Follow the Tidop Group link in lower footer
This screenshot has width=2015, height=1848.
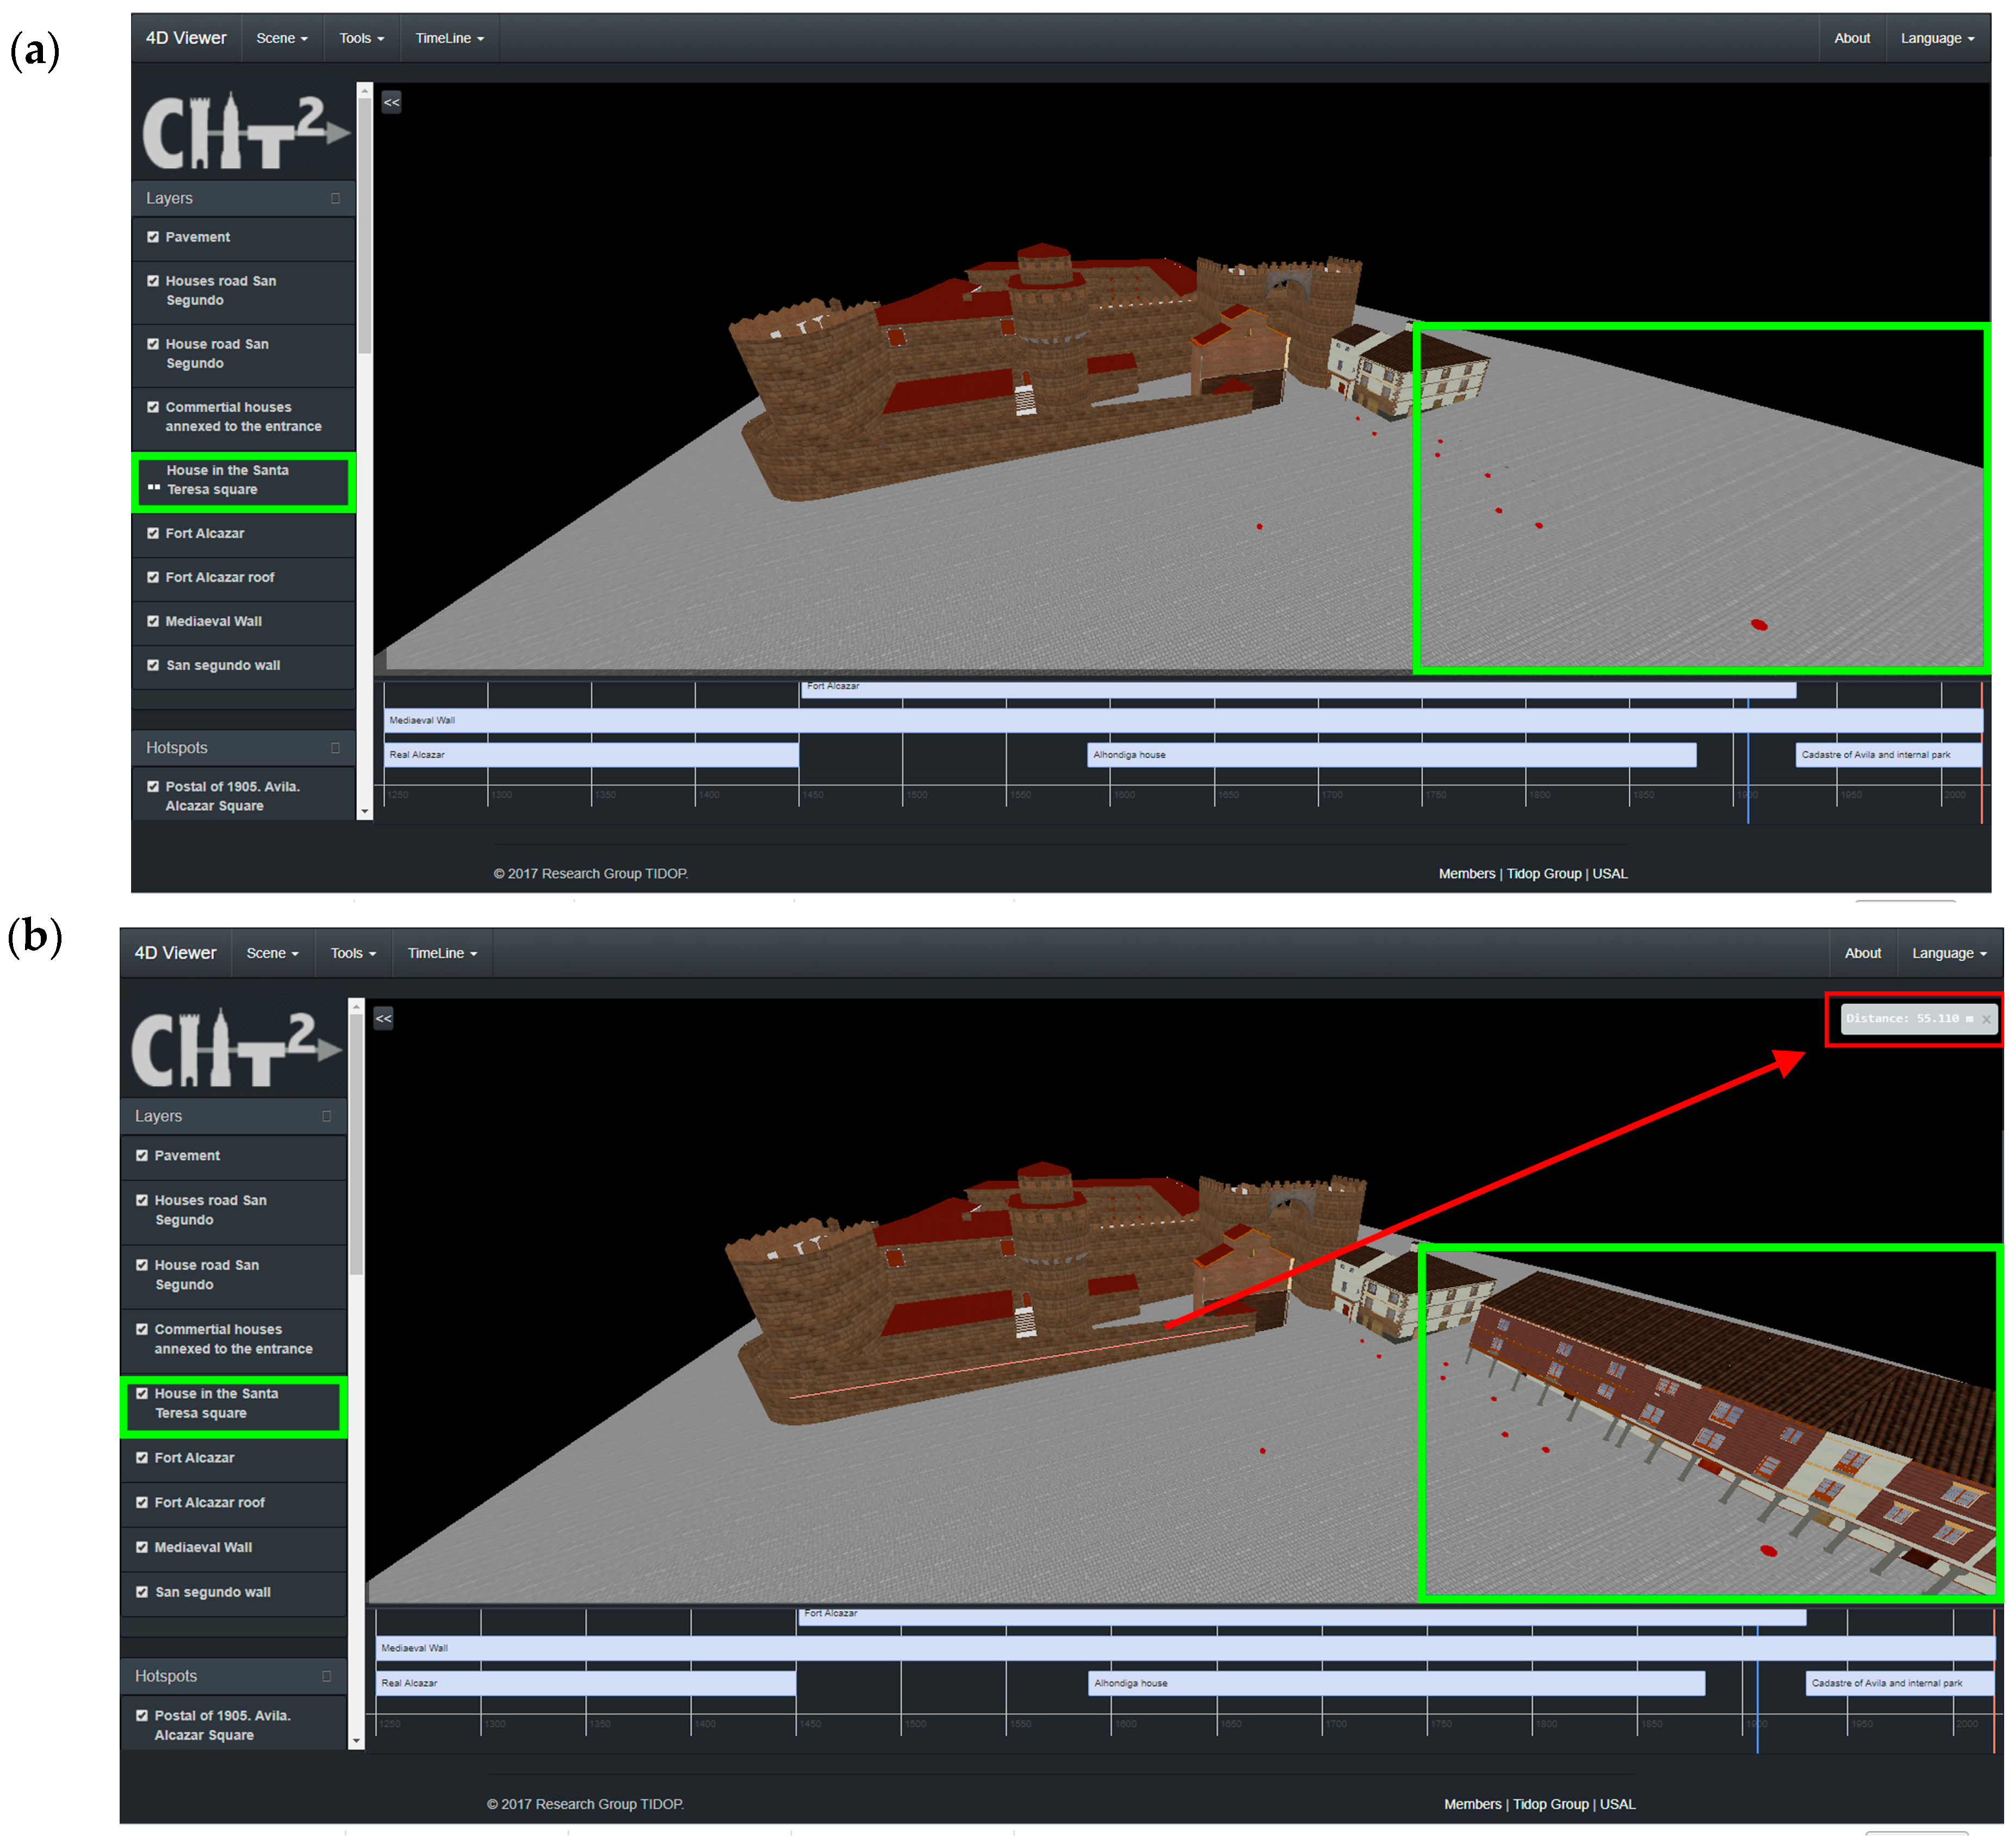[1550, 1804]
